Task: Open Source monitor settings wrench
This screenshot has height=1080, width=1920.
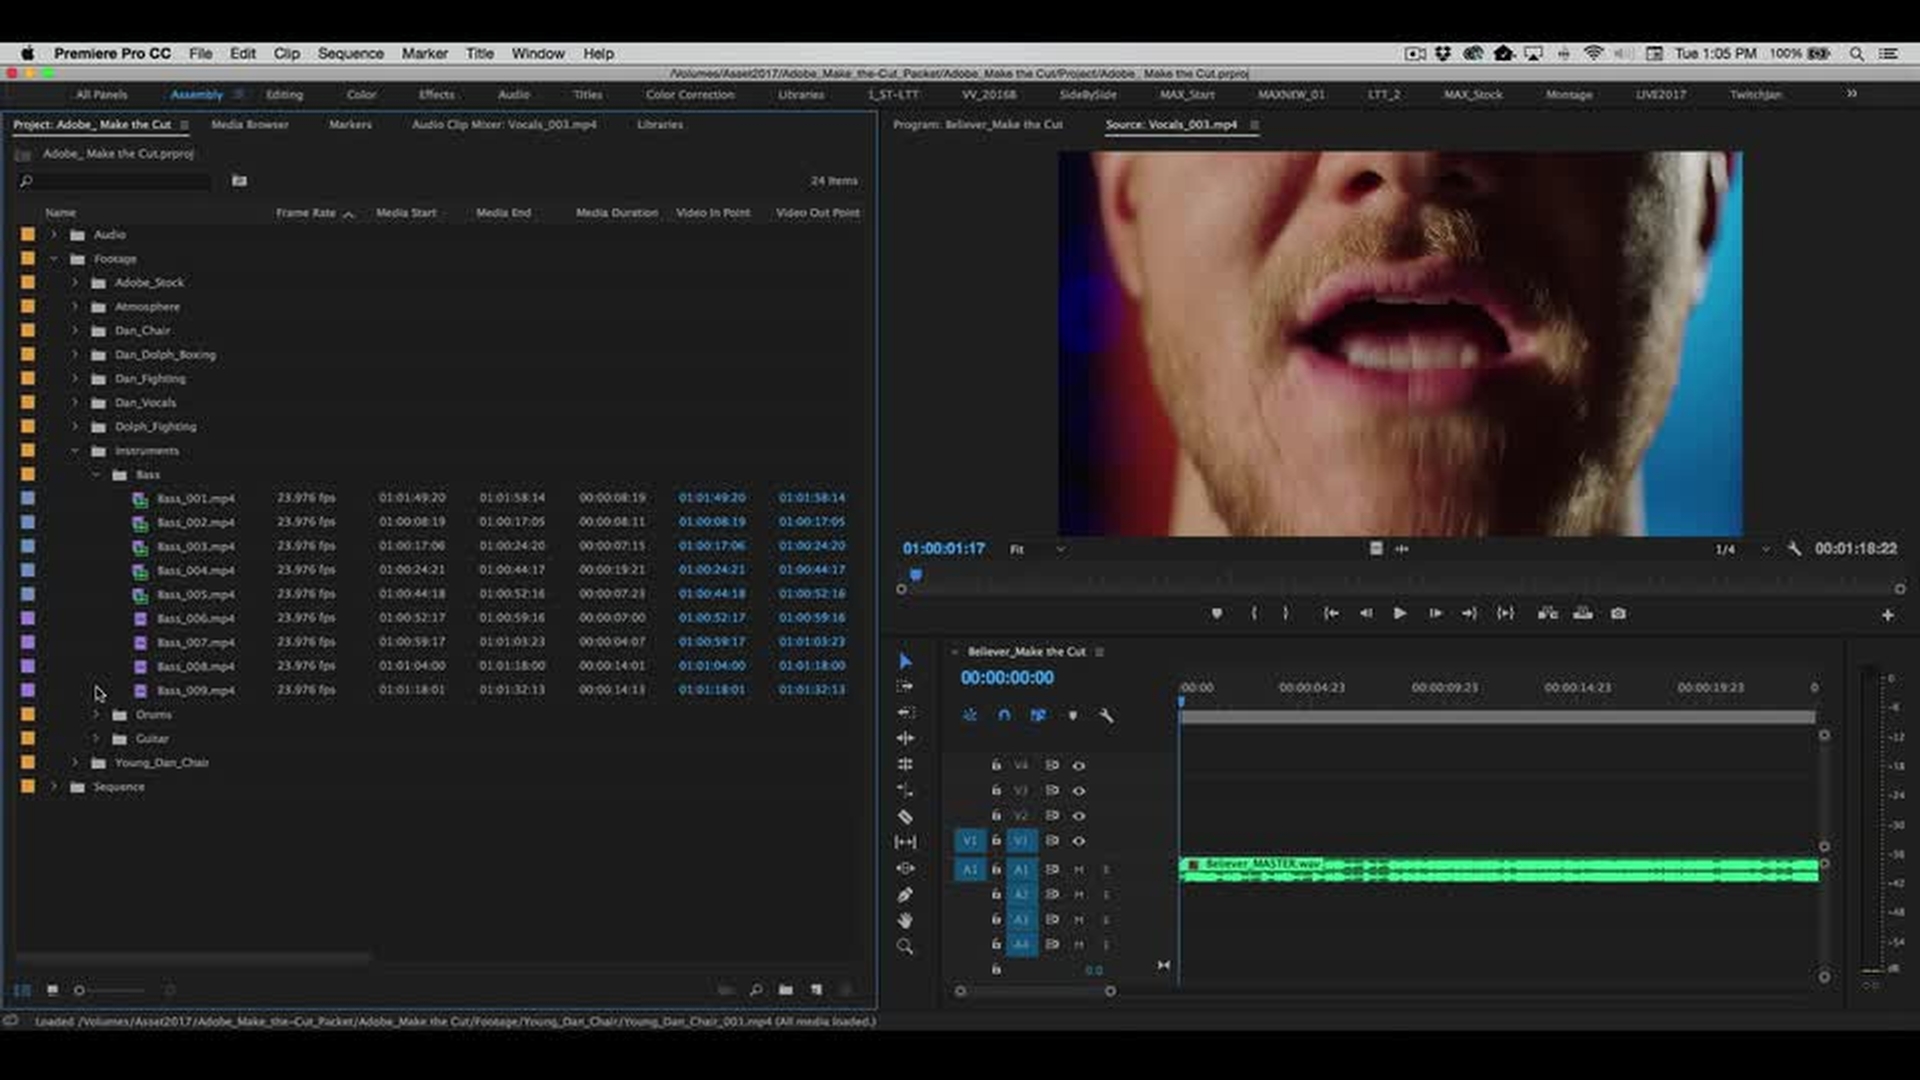Action: coord(1794,549)
